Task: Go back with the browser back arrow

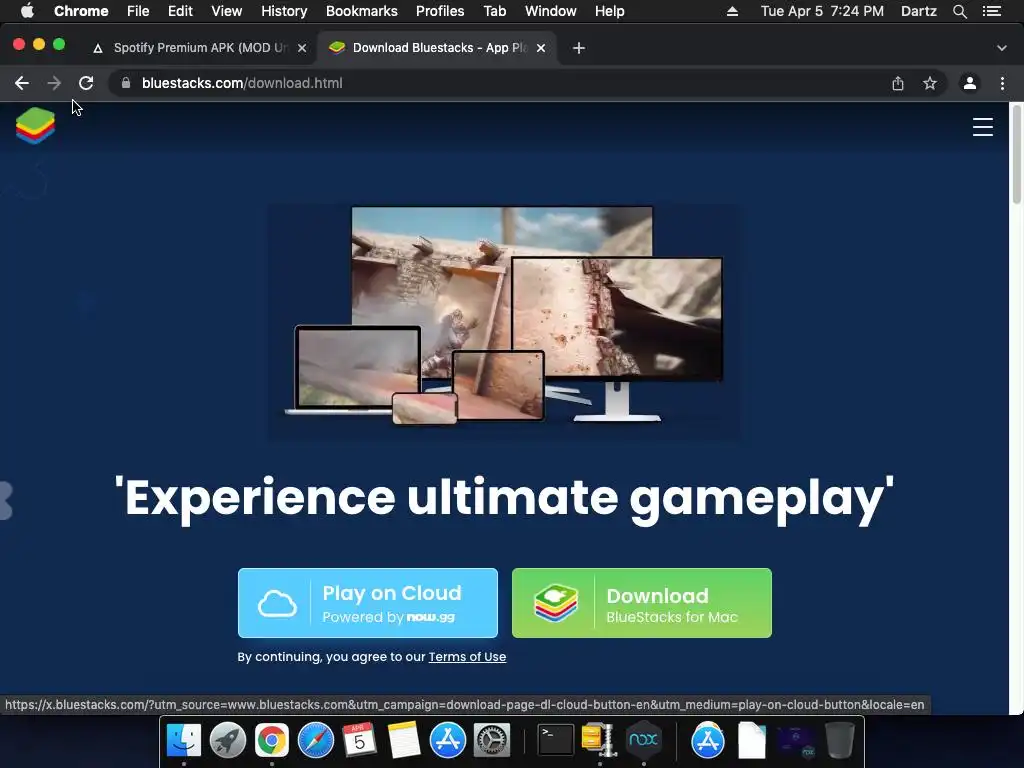Action: pyautogui.click(x=22, y=83)
